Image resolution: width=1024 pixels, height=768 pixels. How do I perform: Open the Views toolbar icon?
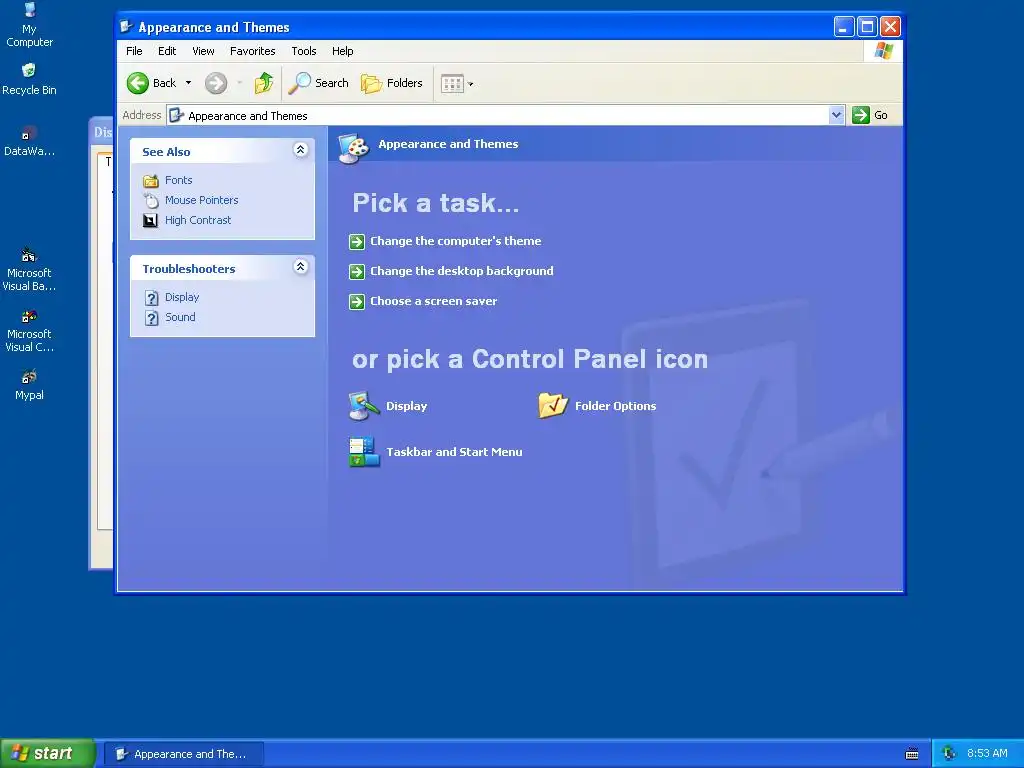452,84
